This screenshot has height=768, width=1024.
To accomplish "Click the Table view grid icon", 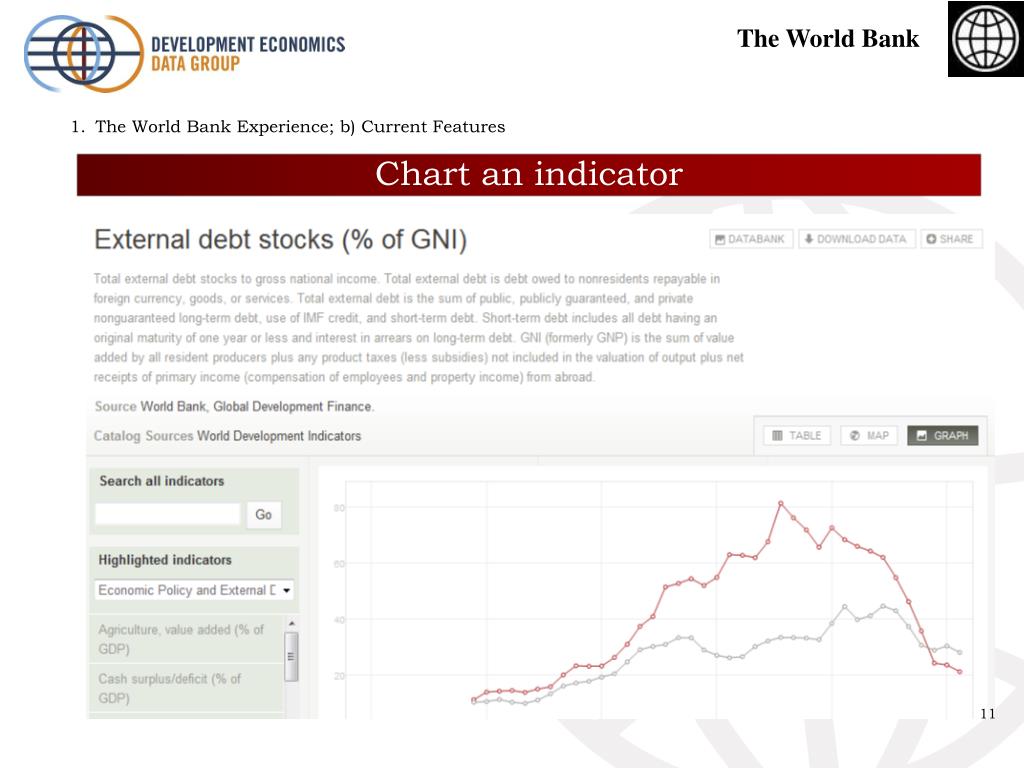I will 777,436.
